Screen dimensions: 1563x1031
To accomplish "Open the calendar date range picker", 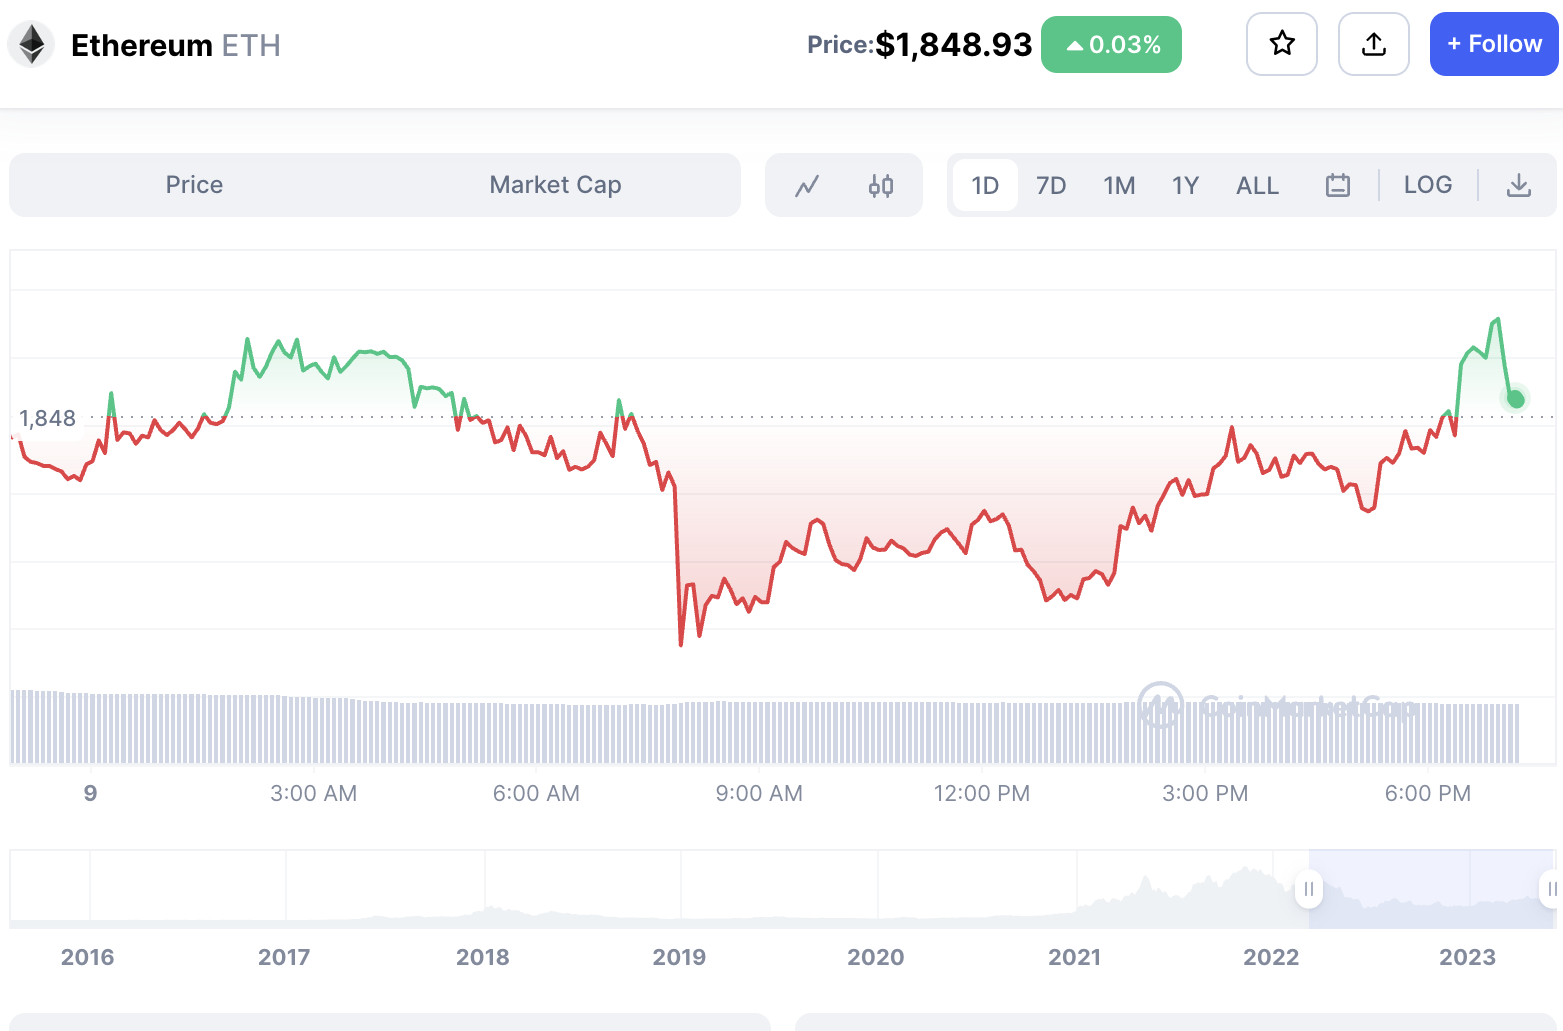I will click(x=1338, y=185).
